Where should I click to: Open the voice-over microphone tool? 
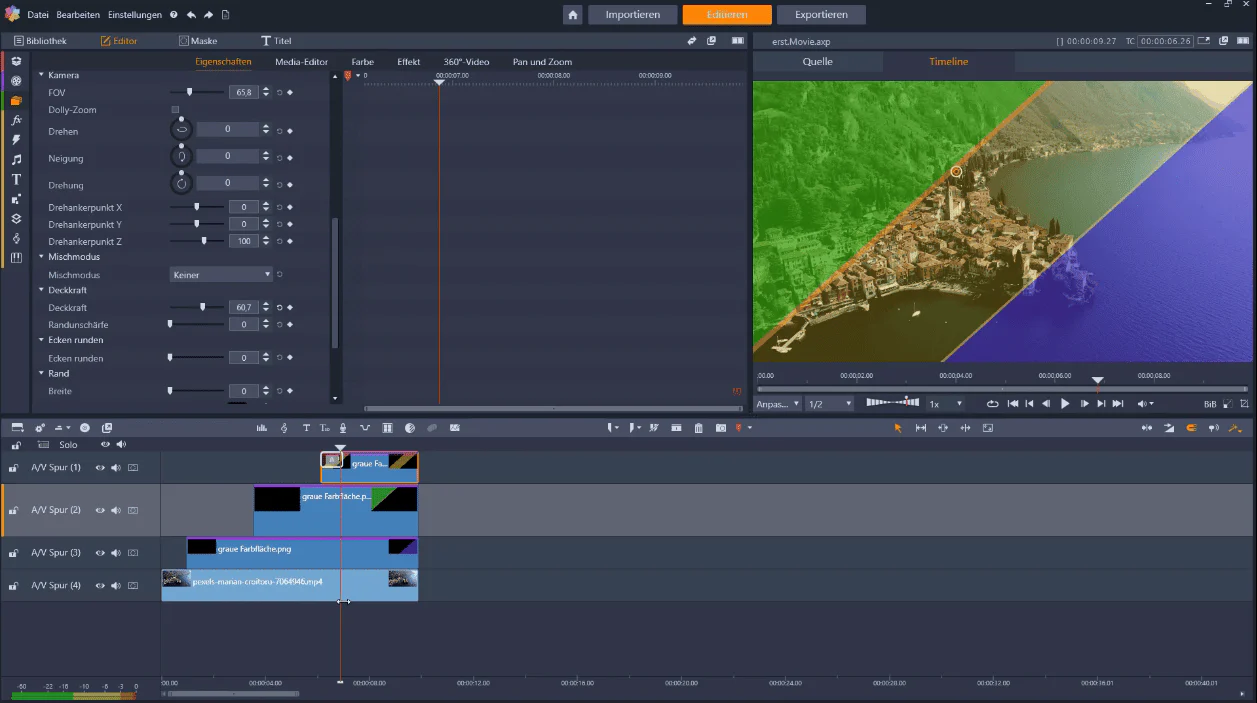pos(342,428)
